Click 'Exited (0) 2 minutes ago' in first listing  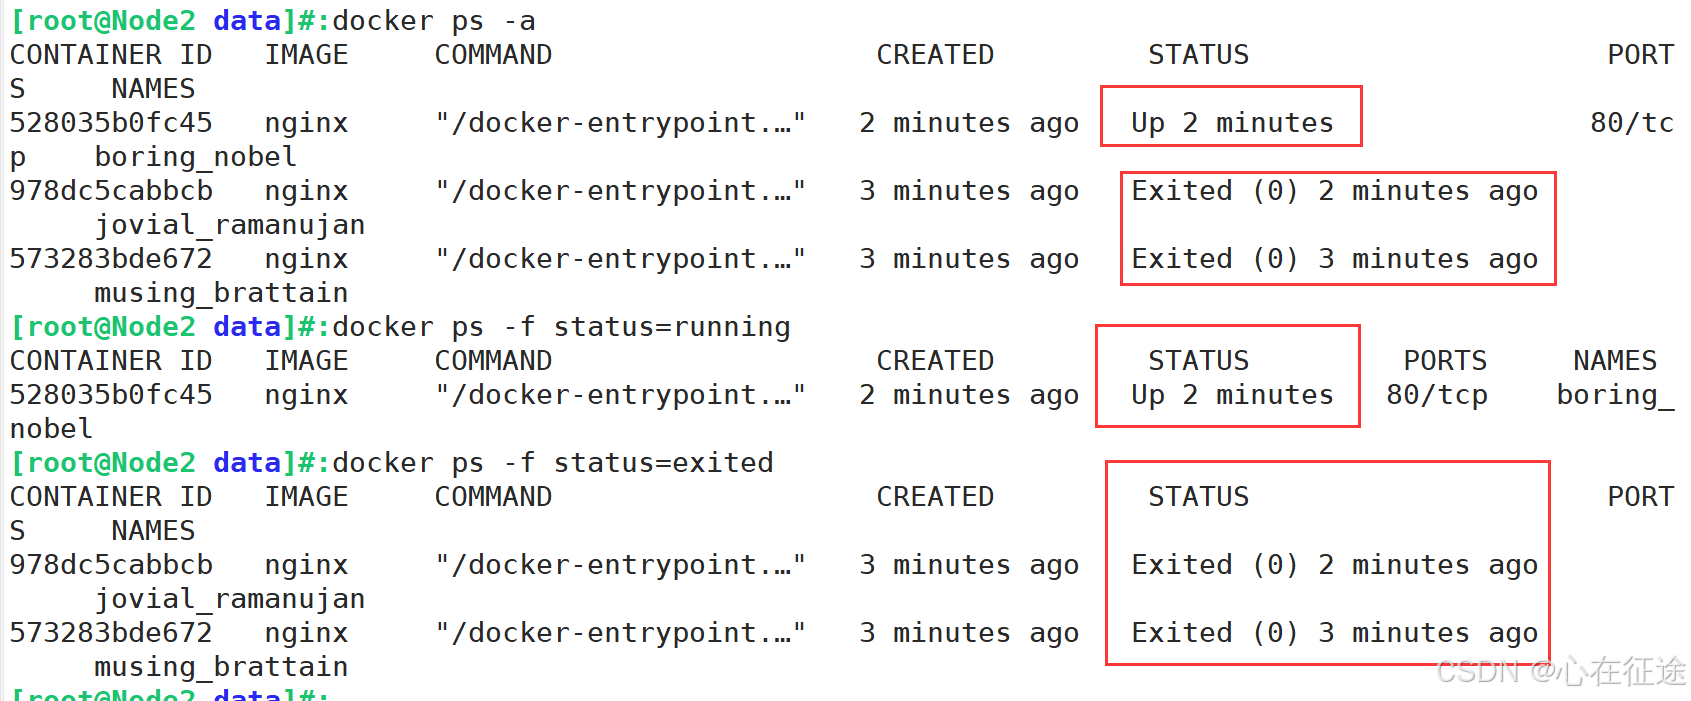pyautogui.click(x=1334, y=191)
